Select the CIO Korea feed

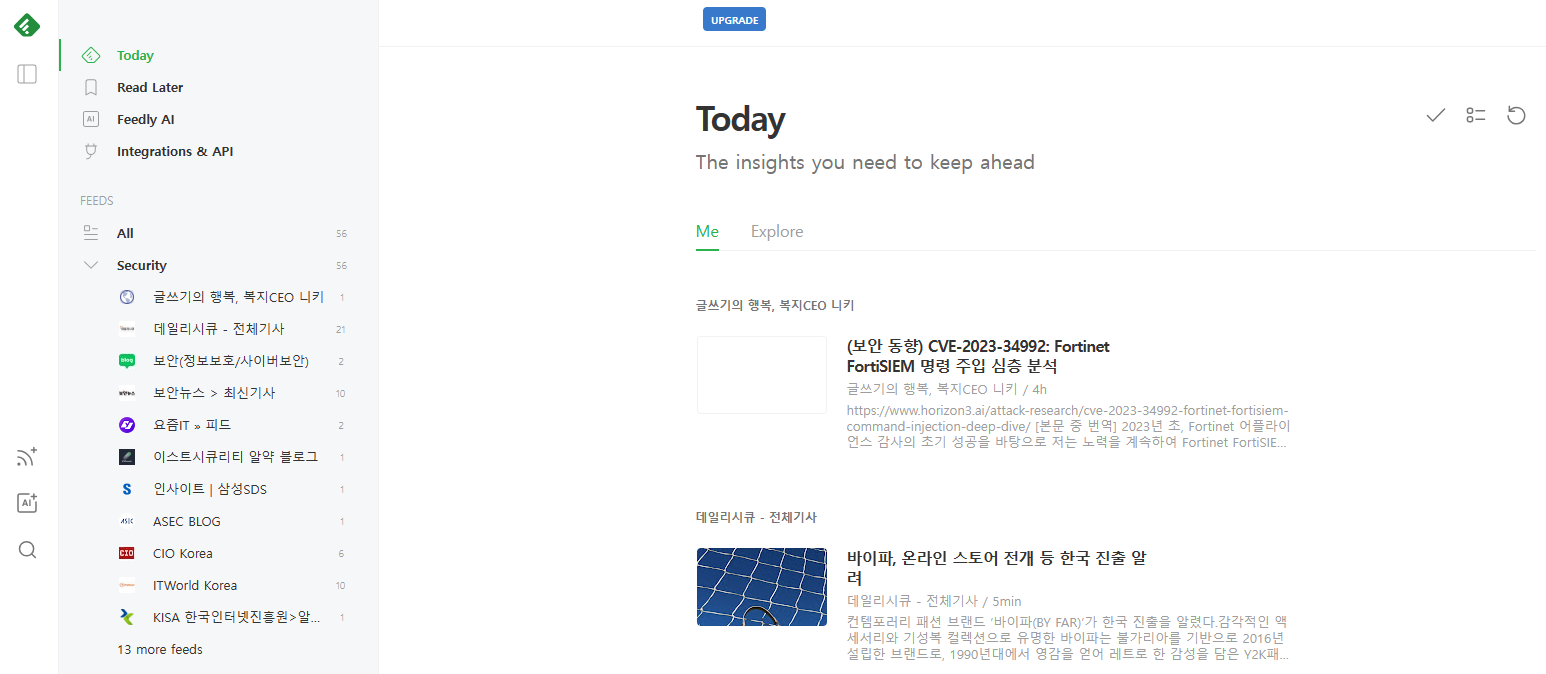pyautogui.click(x=183, y=553)
